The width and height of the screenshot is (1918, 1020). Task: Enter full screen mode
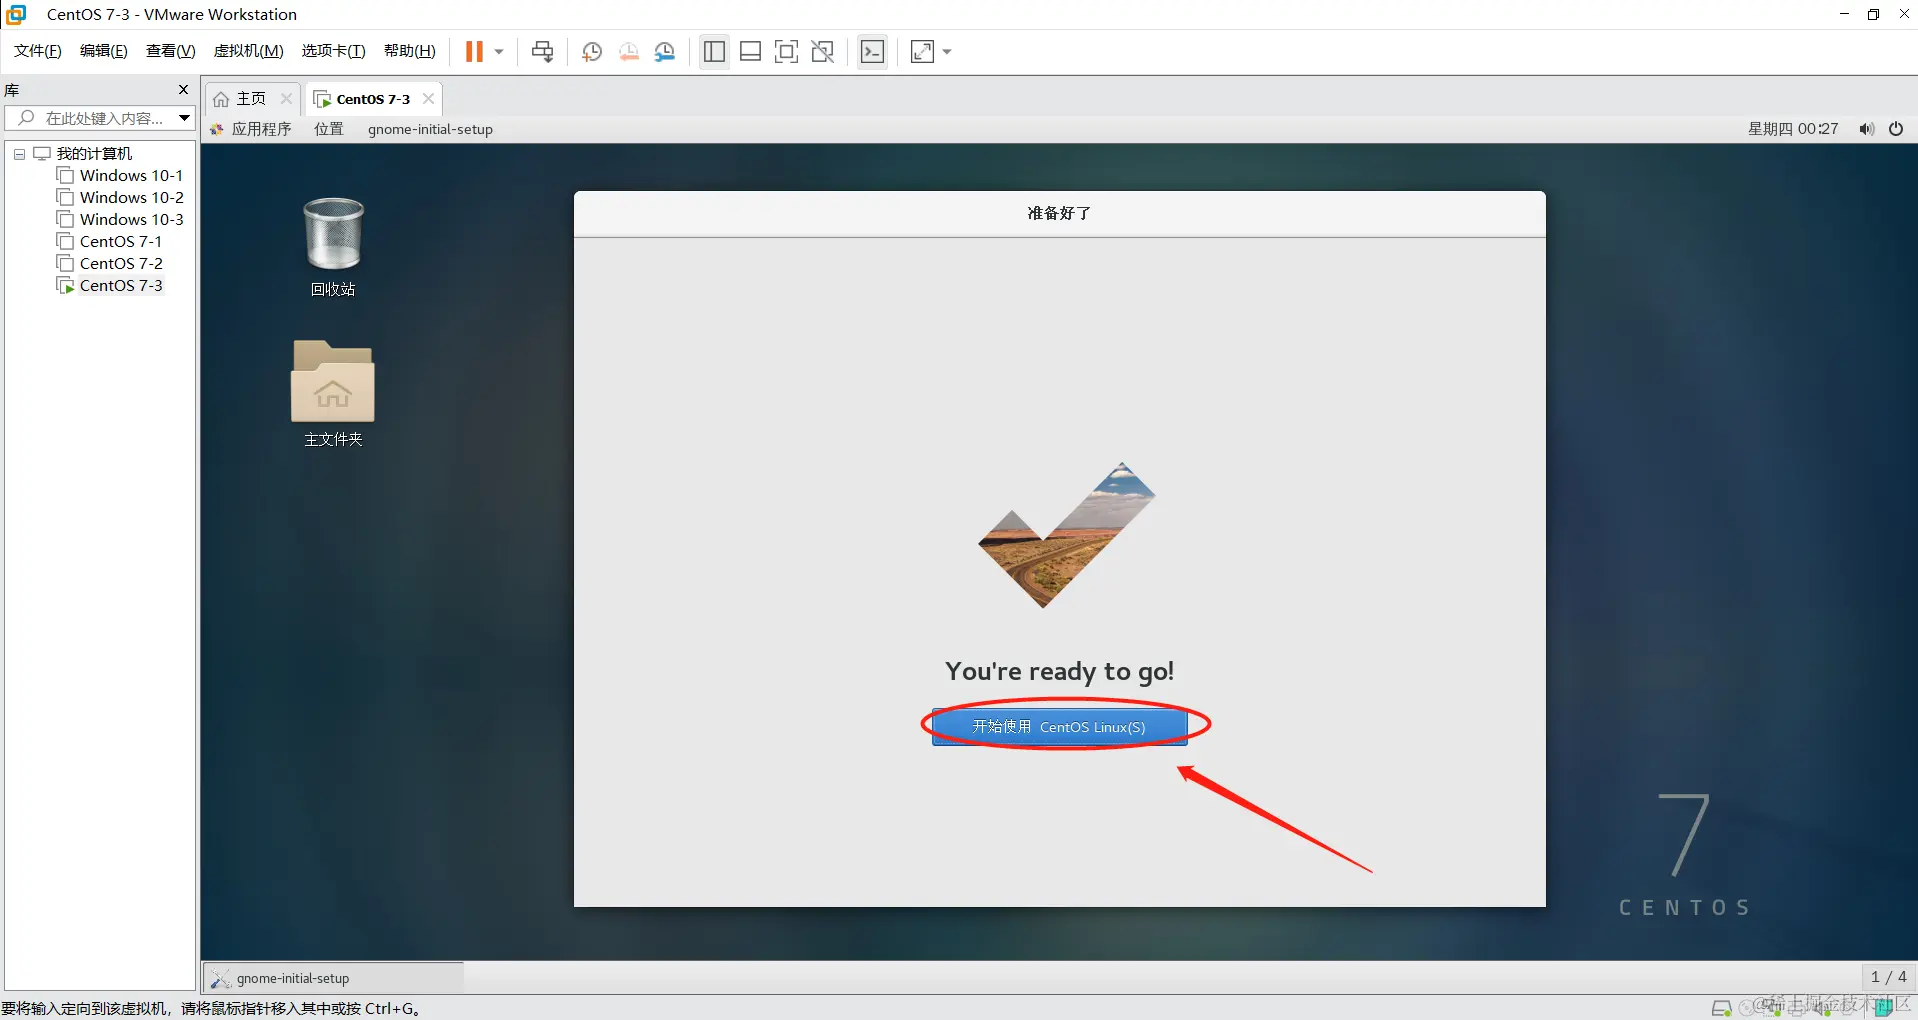pos(787,52)
